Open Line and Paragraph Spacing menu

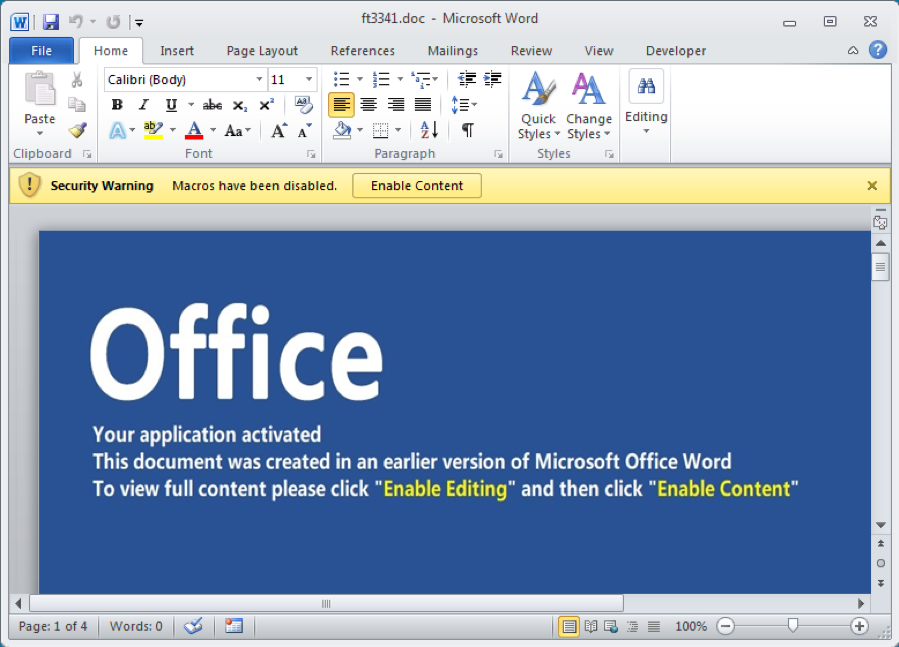click(463, 105)
